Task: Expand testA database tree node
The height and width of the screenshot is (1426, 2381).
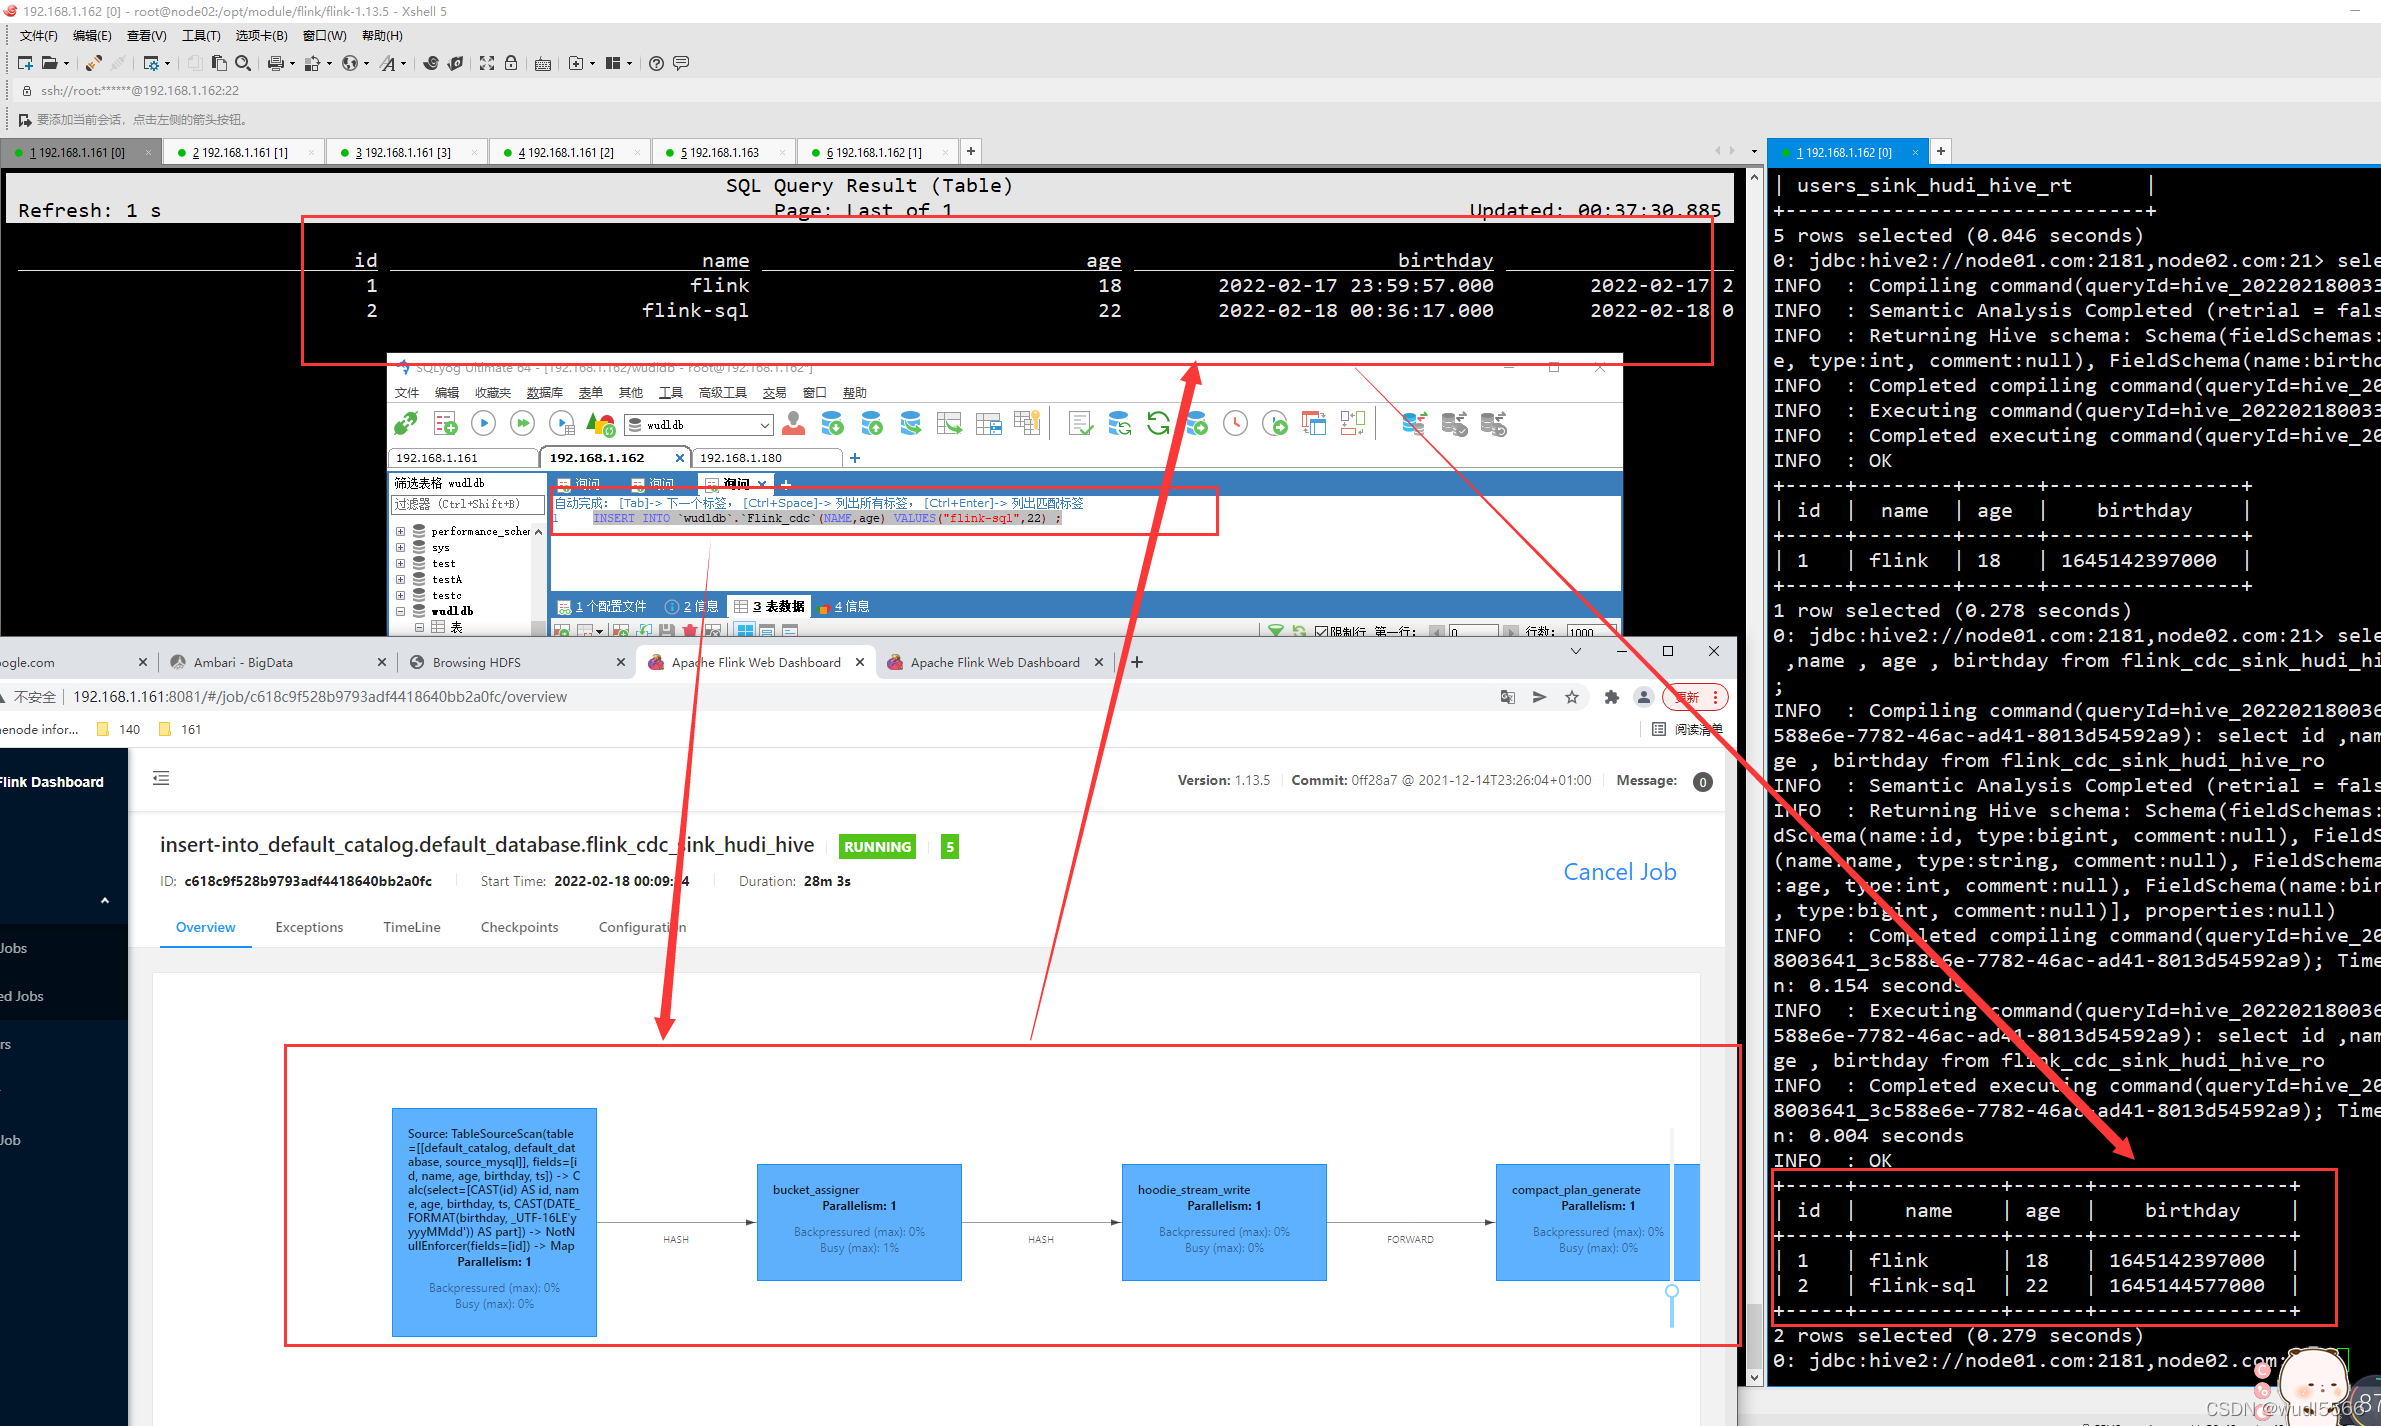Action: tap(401, 579)
